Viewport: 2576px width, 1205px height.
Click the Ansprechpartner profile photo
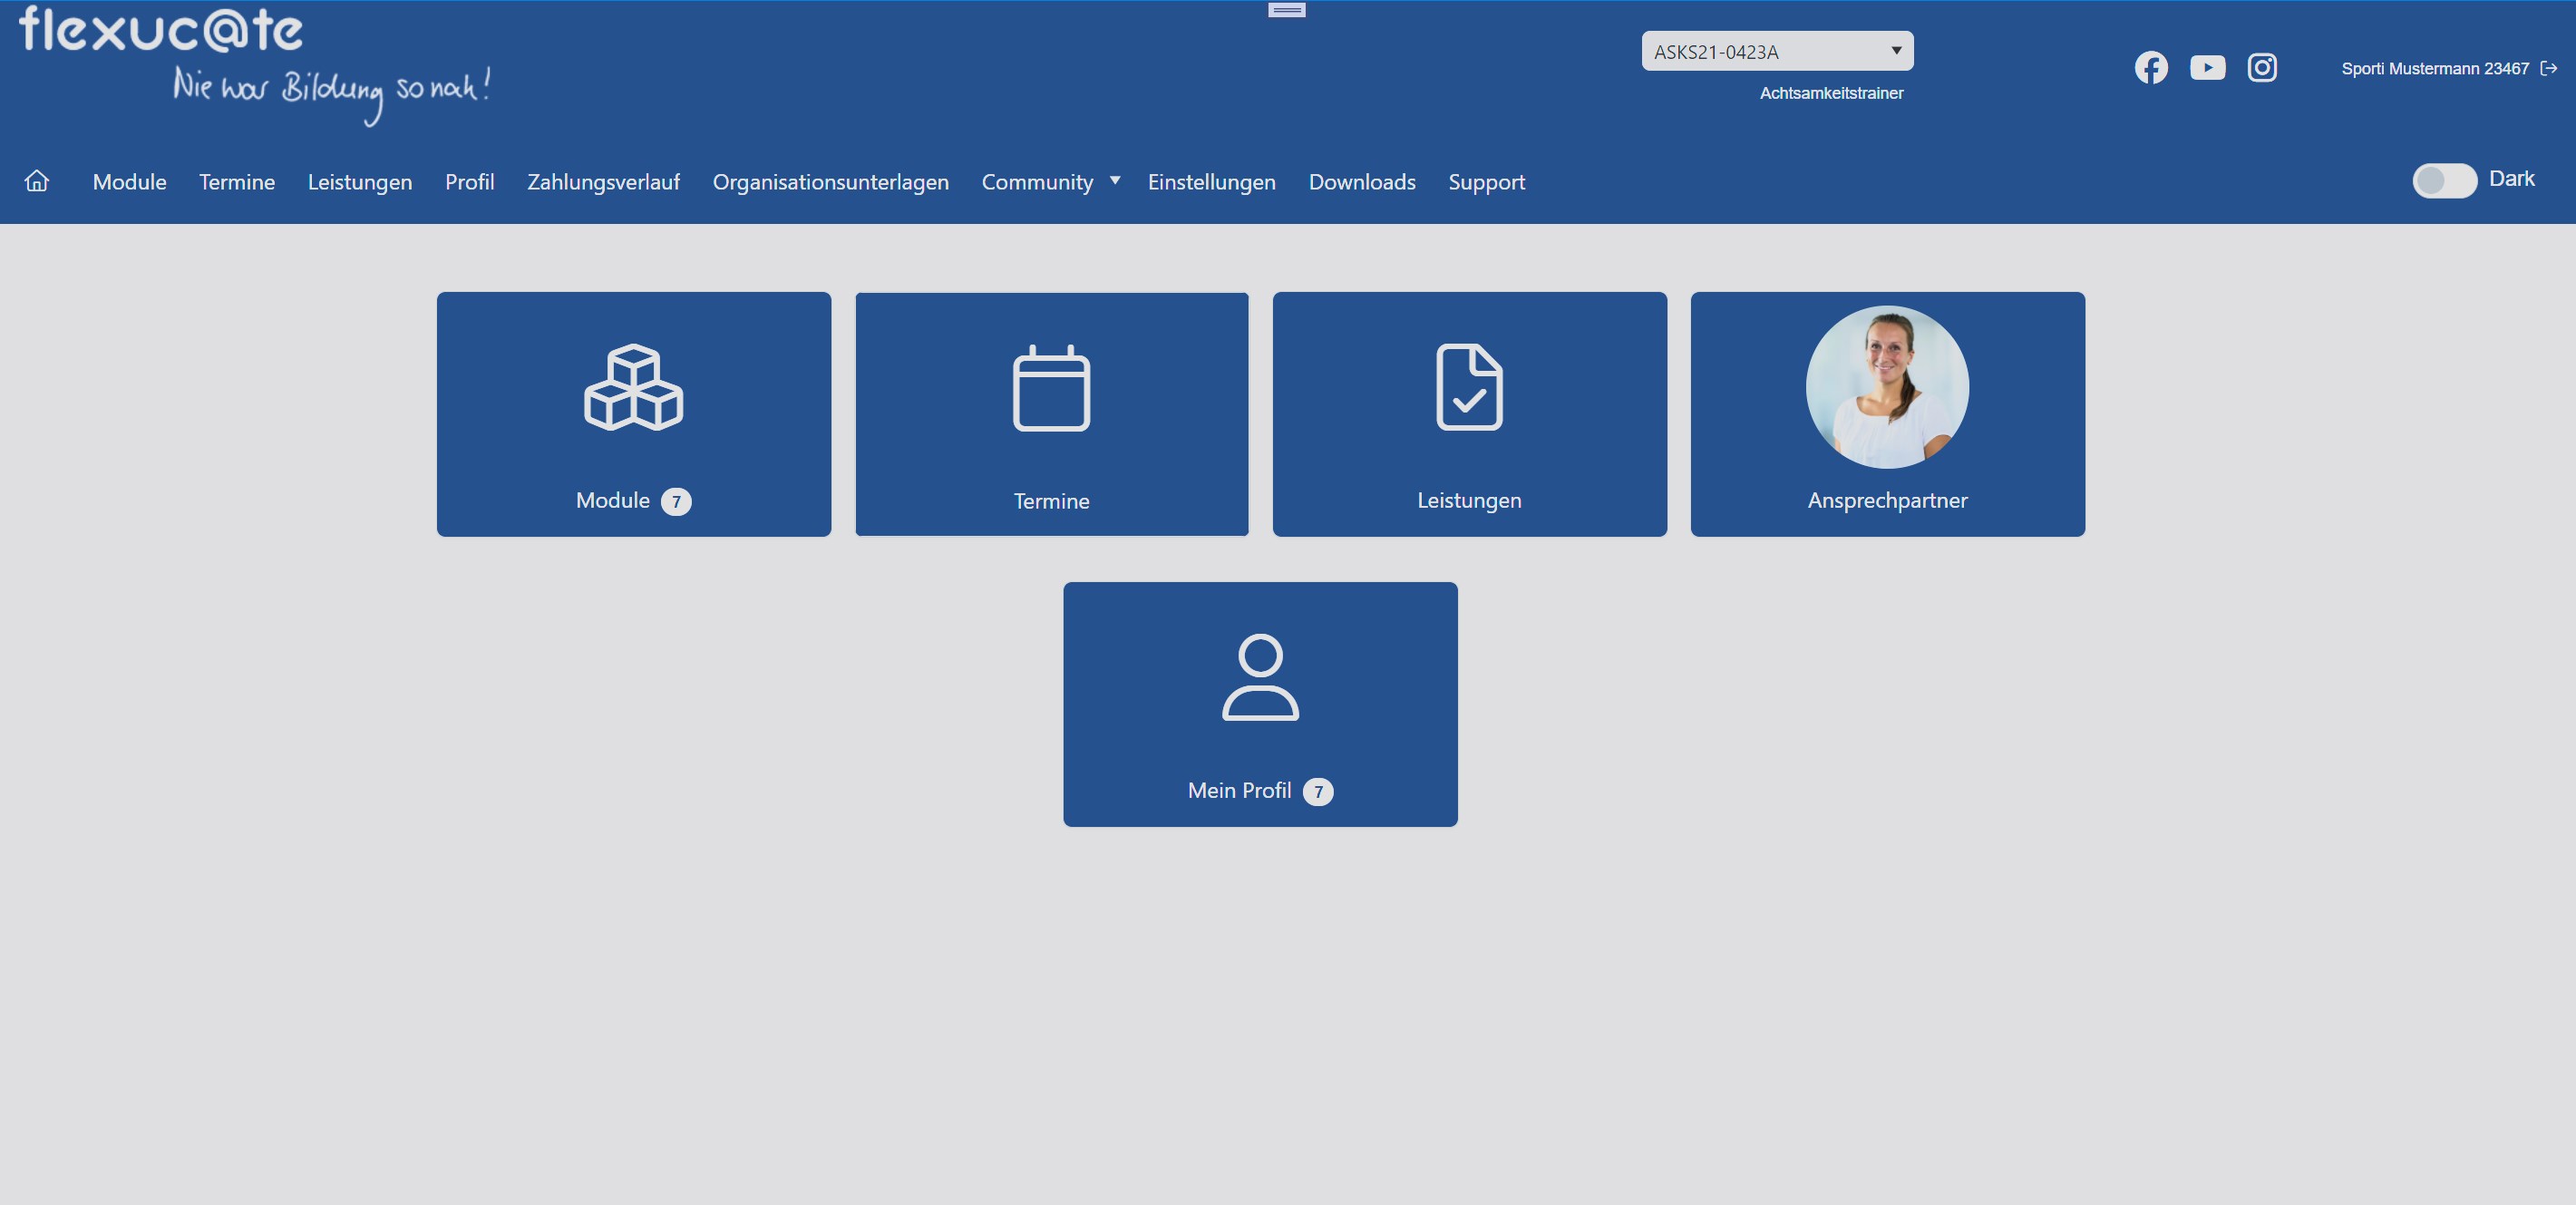[1887, 387]
